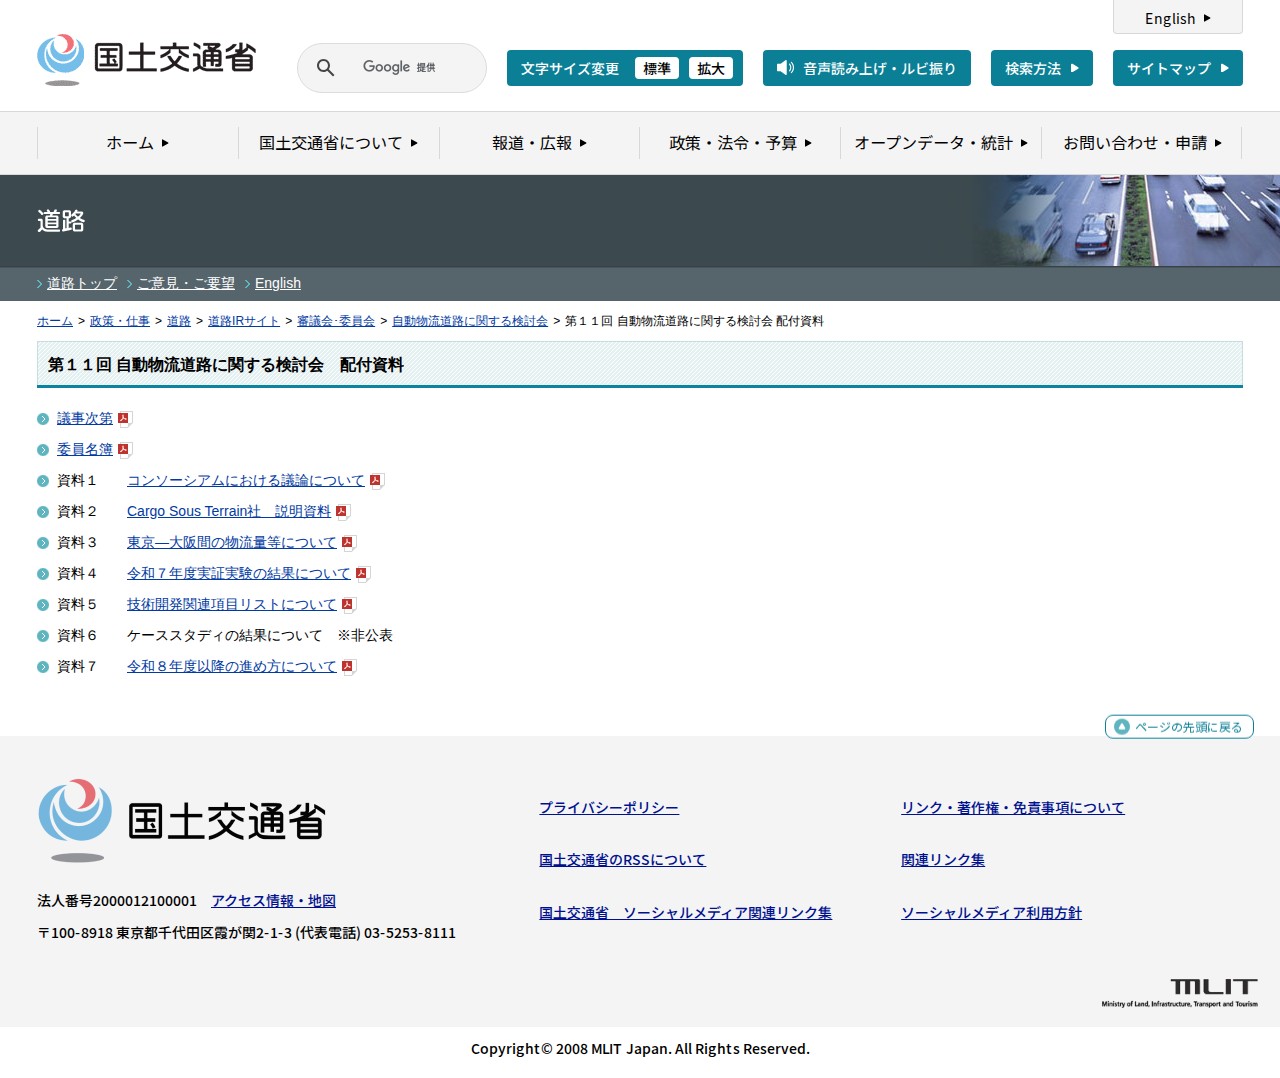Open 令和7年度実証実験の結果について link
Image resolution: width=1280 pixels, height=1078 pixels.
[239, 574]
